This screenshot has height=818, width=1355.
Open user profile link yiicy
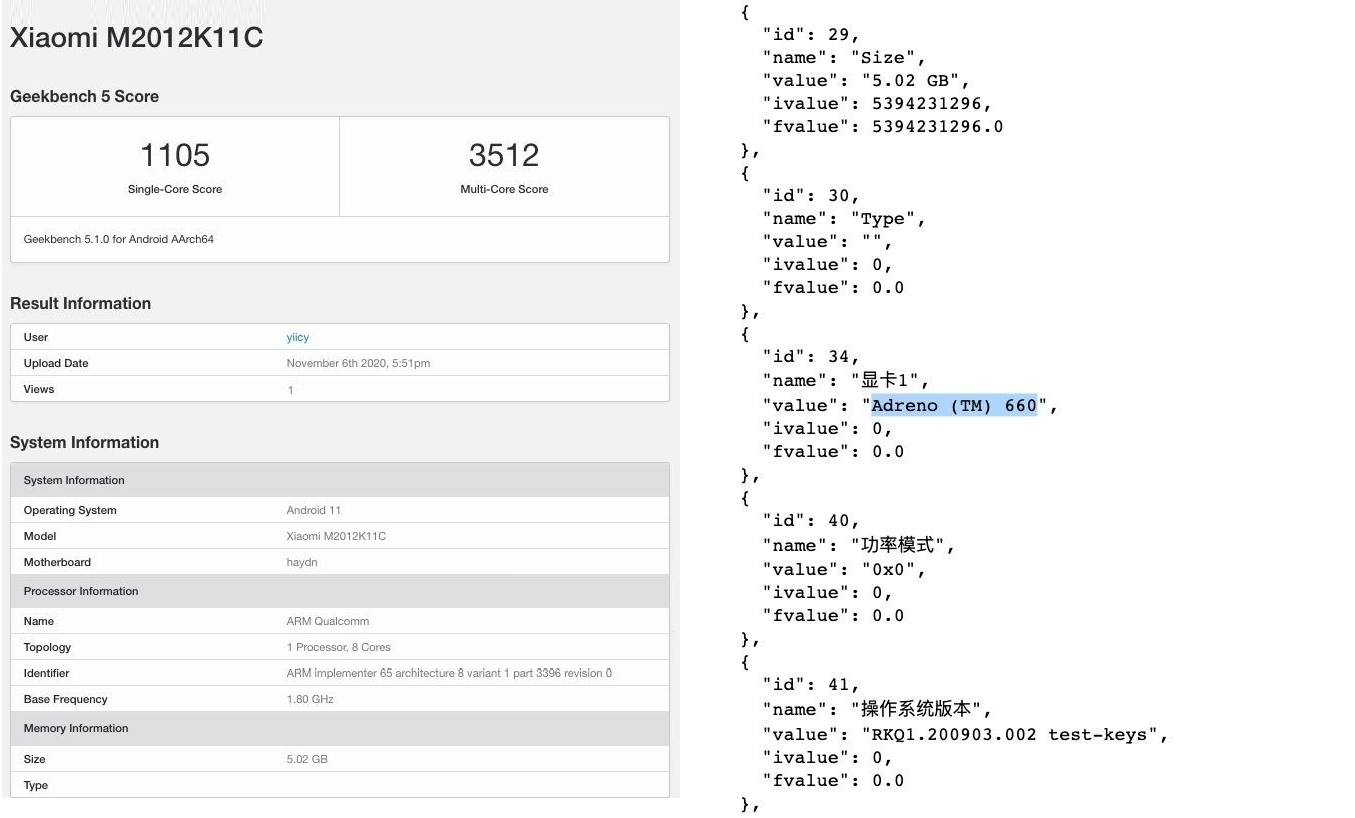pos(297,337)
